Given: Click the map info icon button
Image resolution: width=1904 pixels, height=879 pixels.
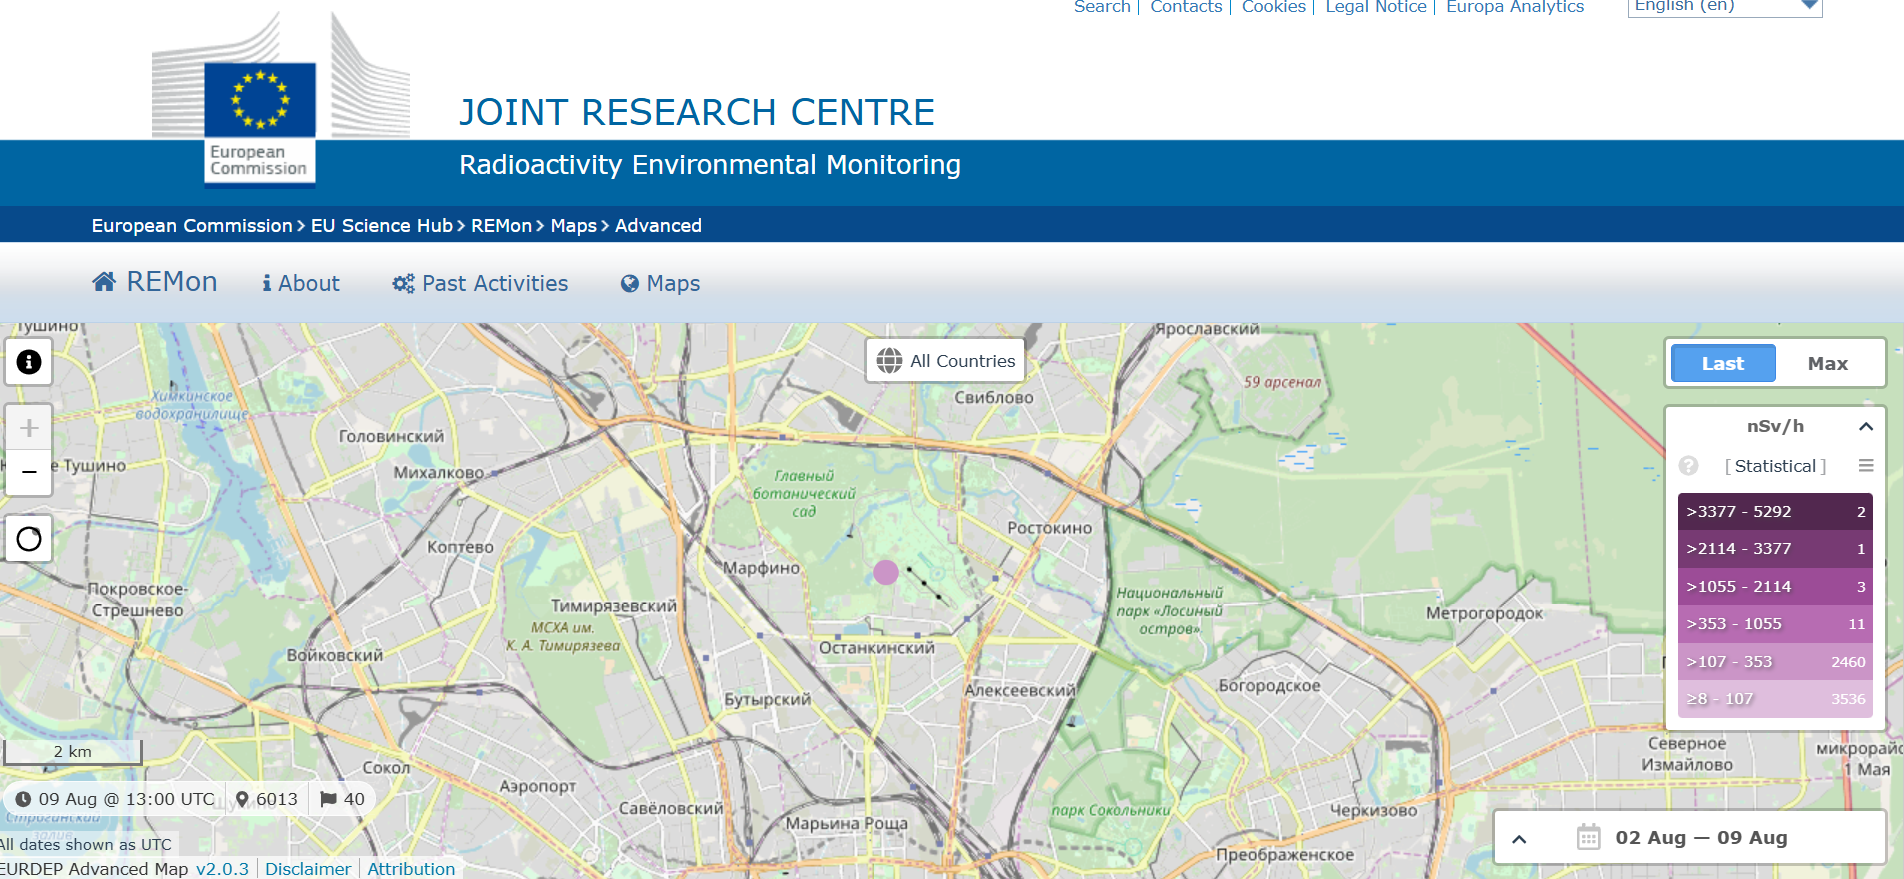Looking at the screenshot, I should (29, 362).
